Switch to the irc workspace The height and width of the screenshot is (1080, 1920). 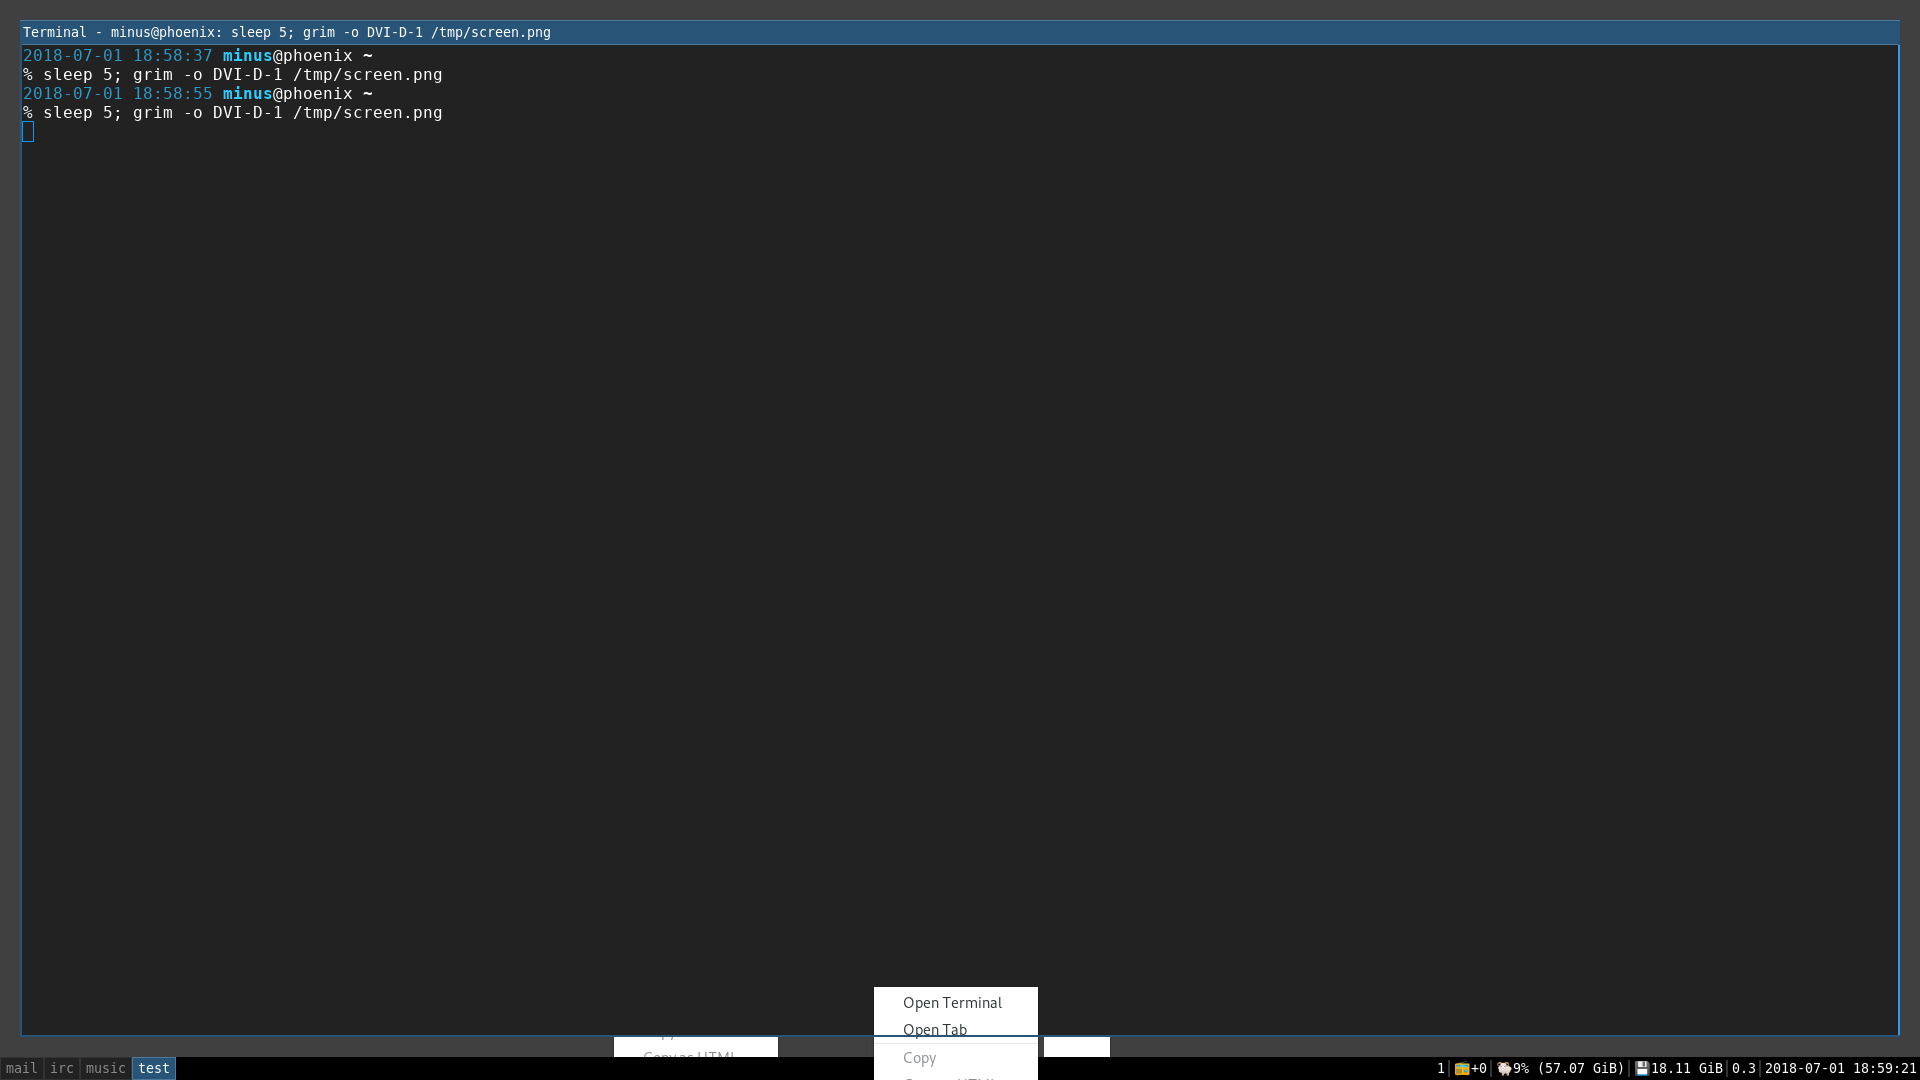point(61,1068)
